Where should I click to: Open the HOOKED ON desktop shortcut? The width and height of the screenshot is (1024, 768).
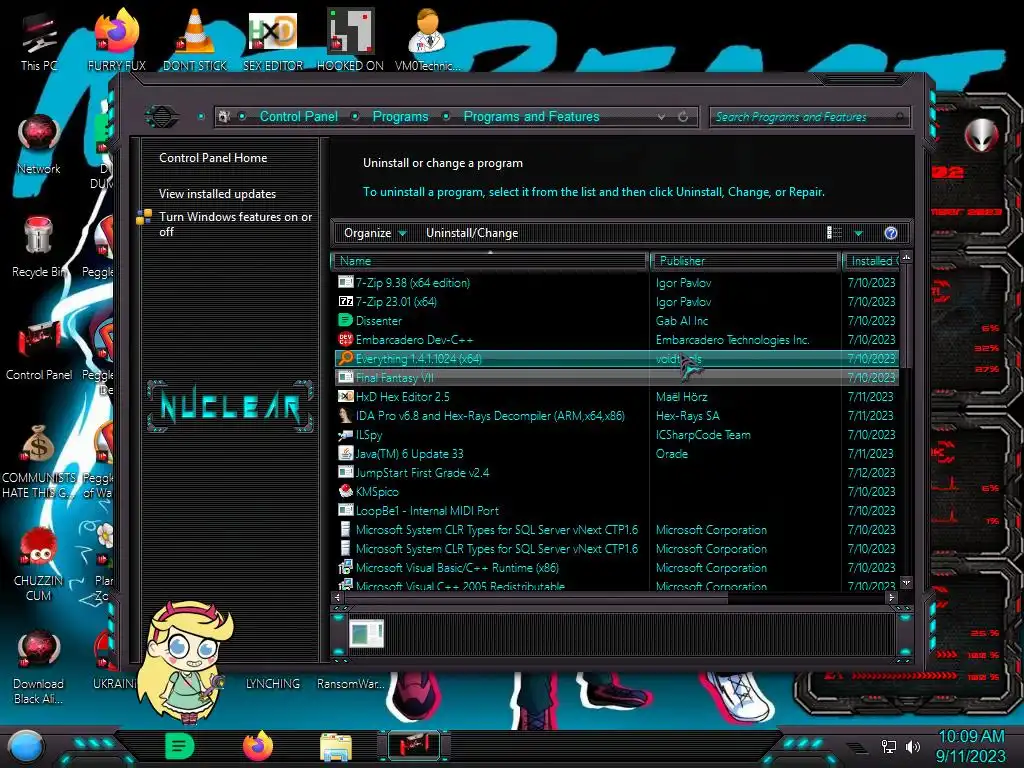350,42
